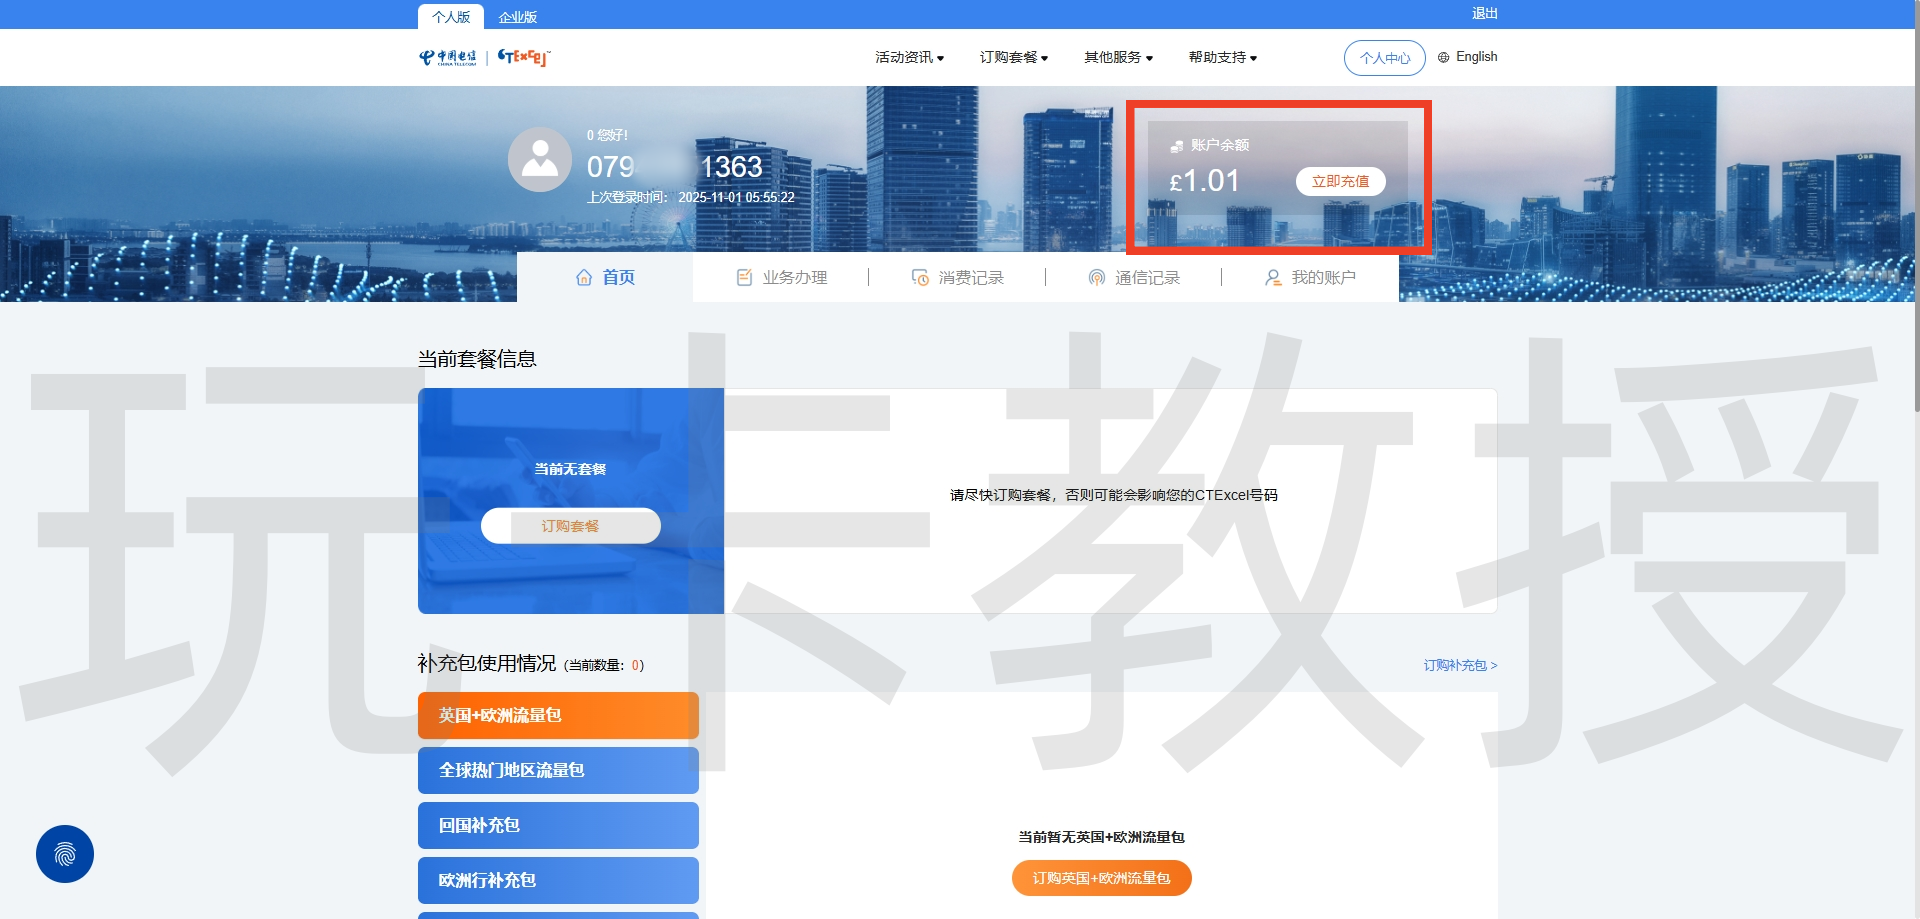Screen dimensions: 1920x919
Task: Click the 我的账户 user icon
Action: click(1271, 277)
